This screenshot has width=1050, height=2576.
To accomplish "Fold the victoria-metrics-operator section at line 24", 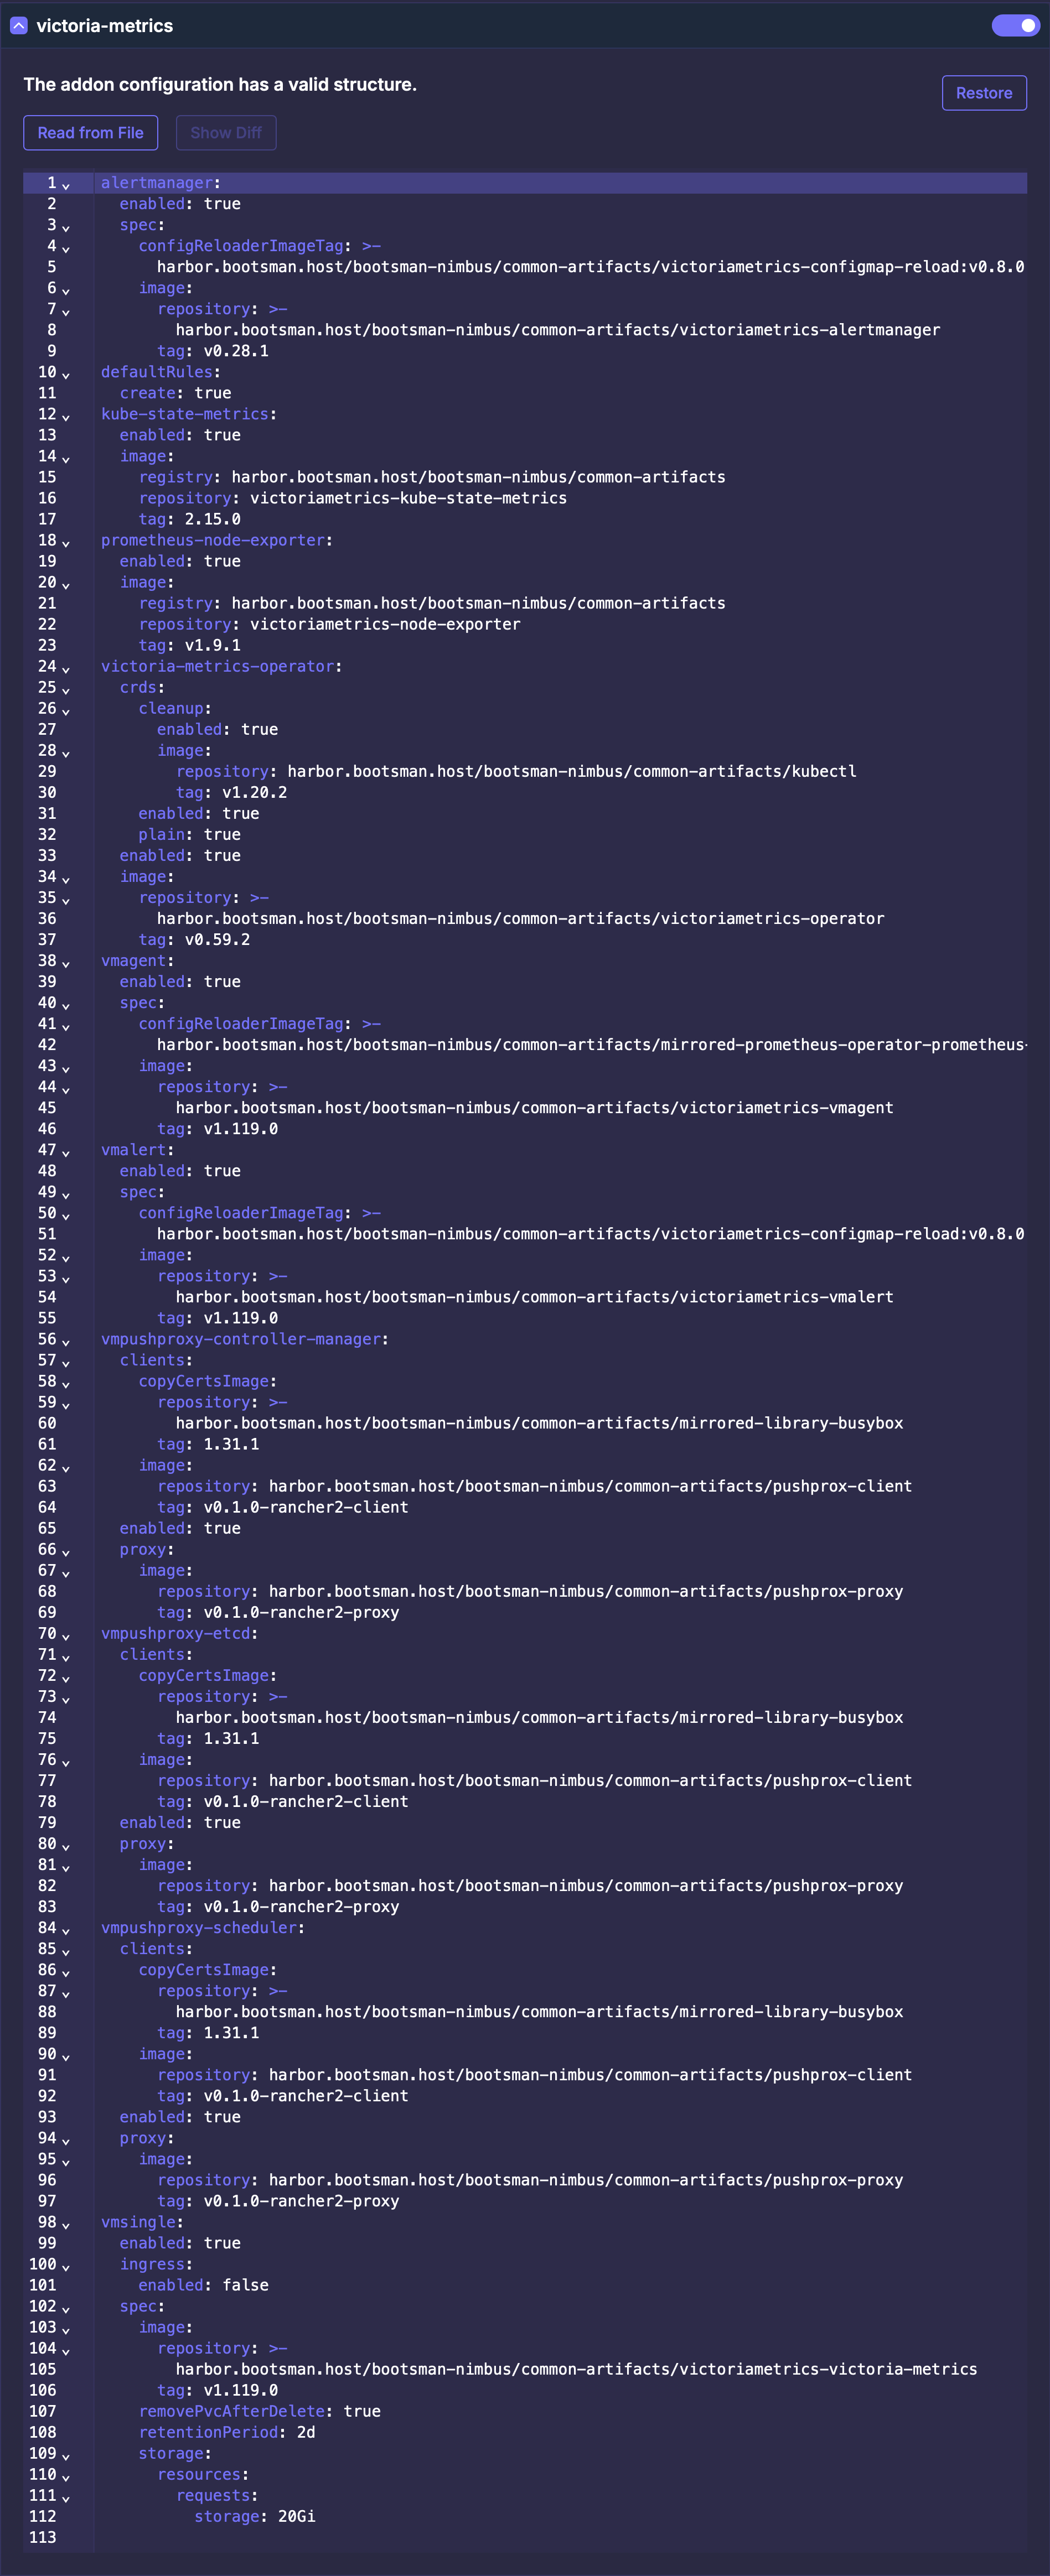I will point(66,668).
